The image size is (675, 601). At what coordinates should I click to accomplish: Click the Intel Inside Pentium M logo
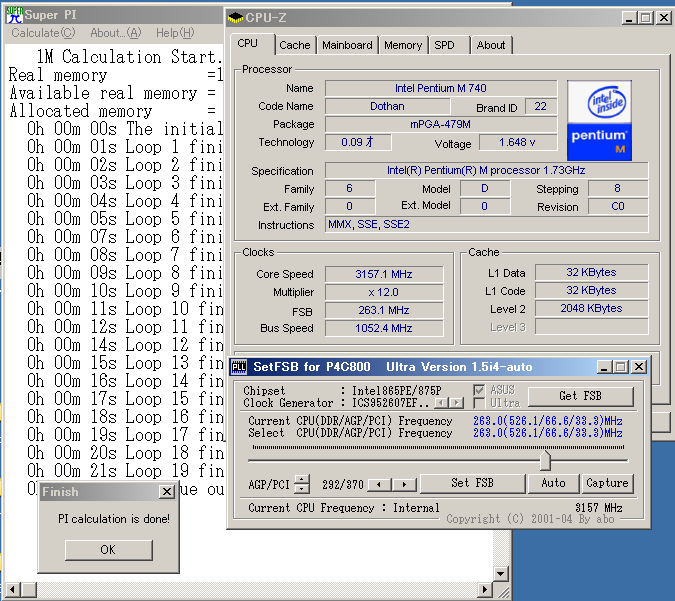coord(599,121)
